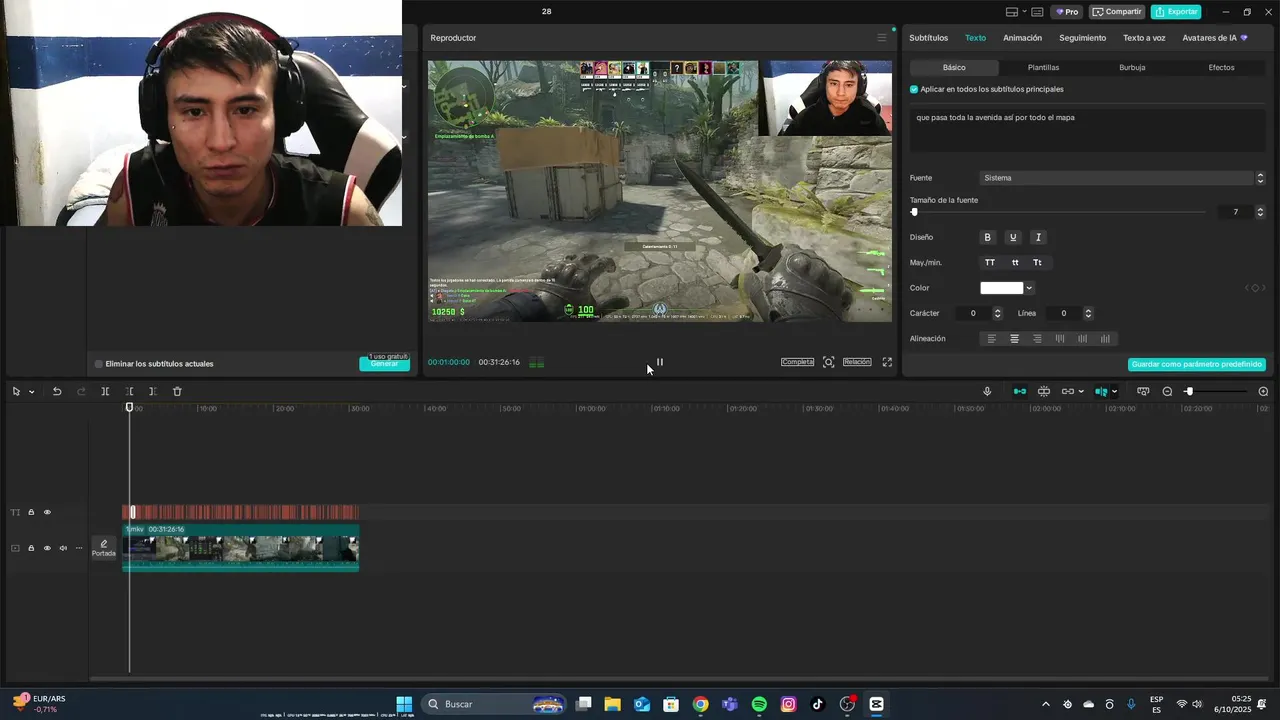The image size is (1280, 720).
Task: Lock the subtitle text track
Action: click(31, 512)
